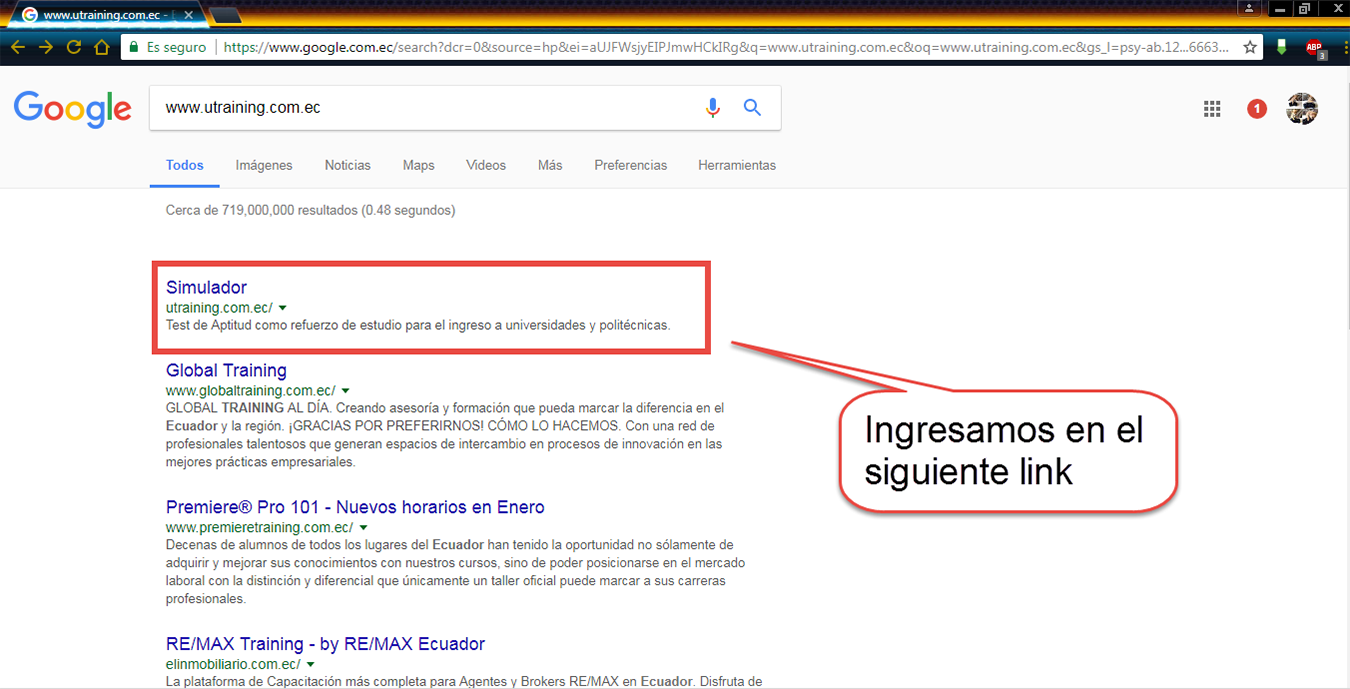Select the Todos tab

coord(185,165)
